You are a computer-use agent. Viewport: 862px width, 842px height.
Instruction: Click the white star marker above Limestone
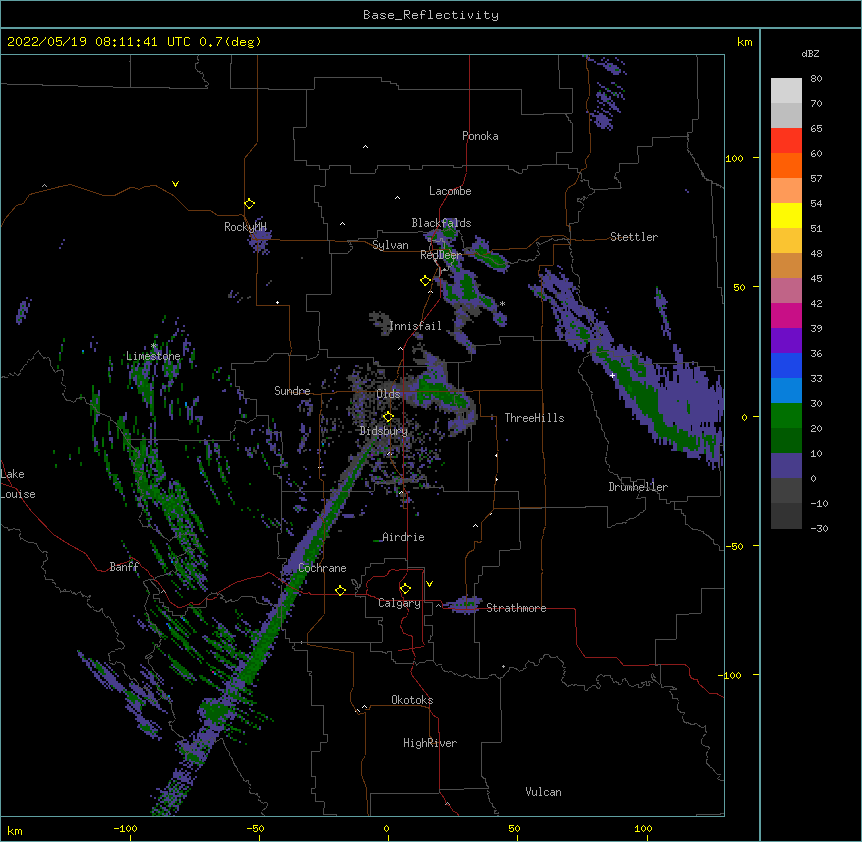pos(154,346)
